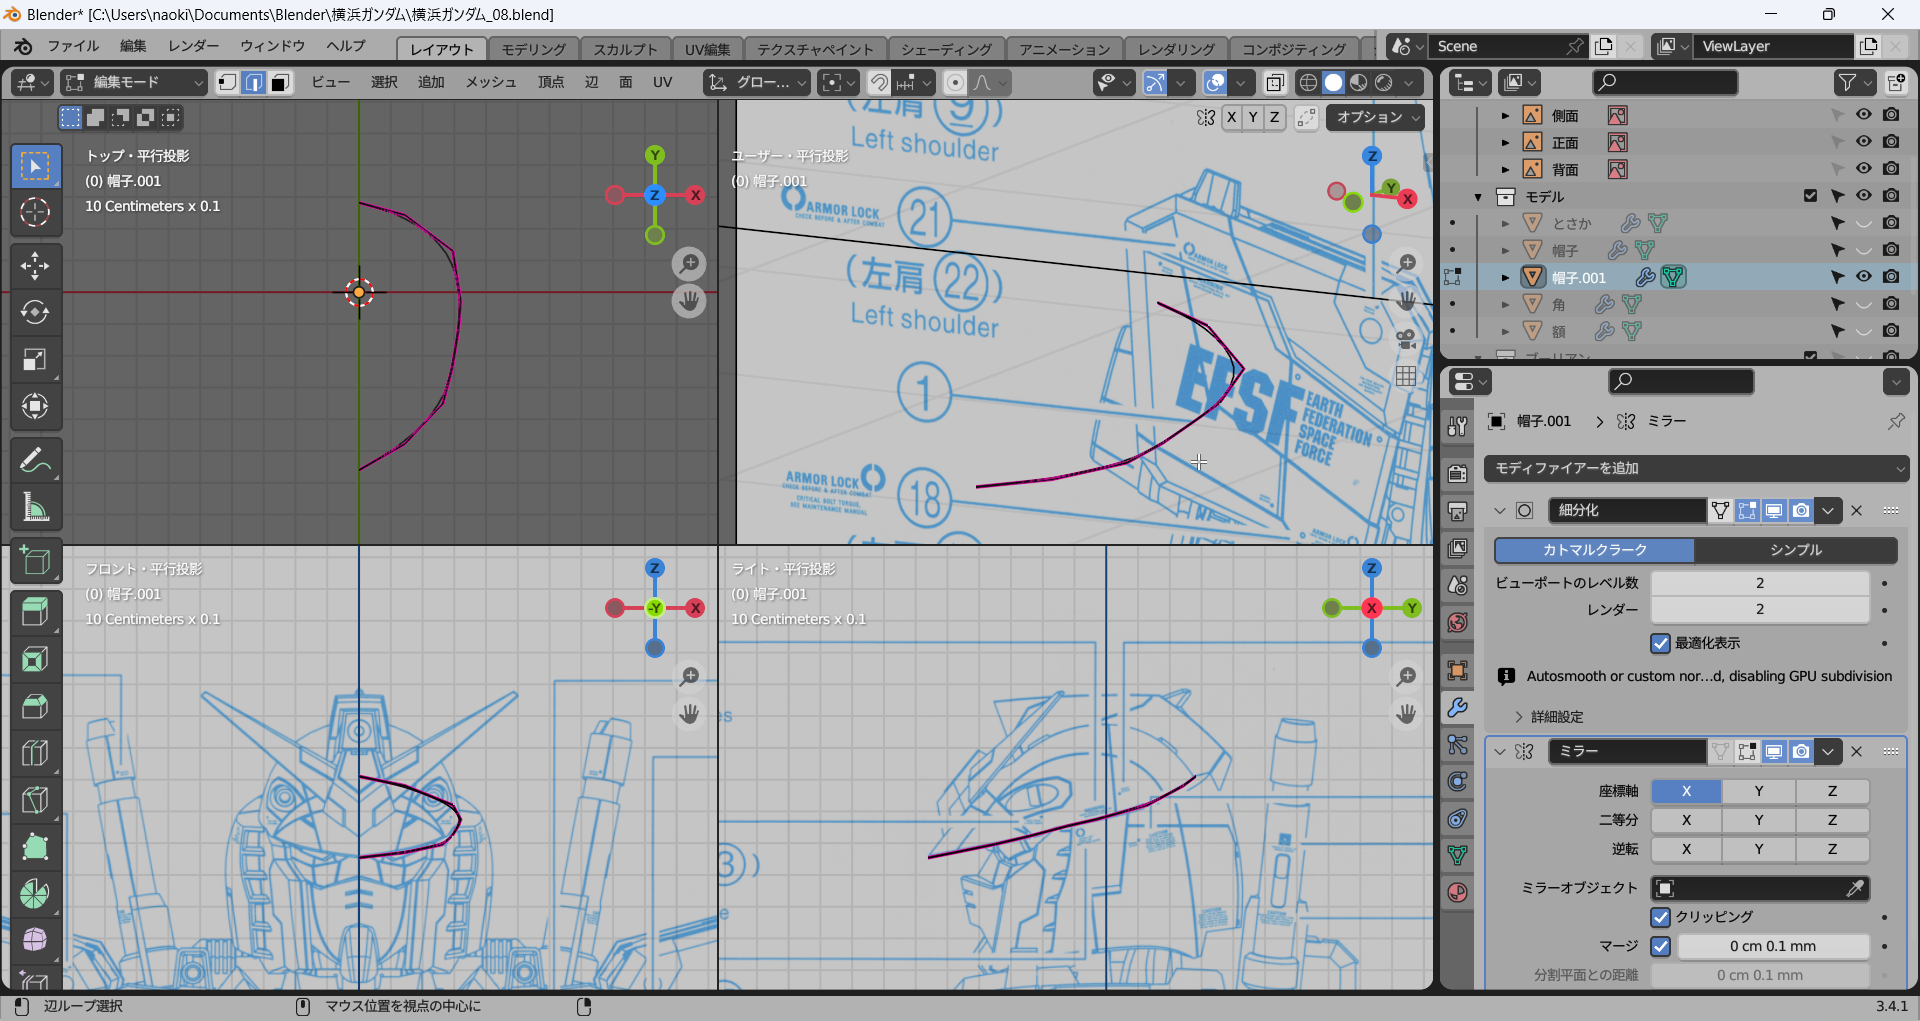The height and width of the screenshot is (1021, 1920).
Task: Select the Scale tool
Action: [35, 360]
